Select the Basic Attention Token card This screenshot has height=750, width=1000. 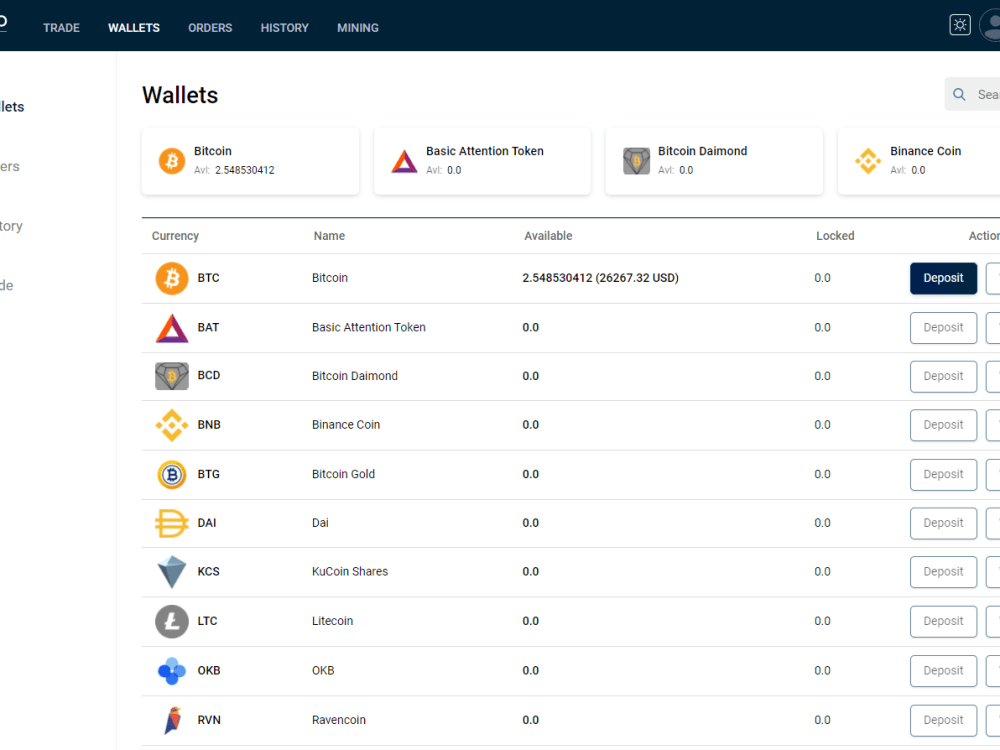482,161
